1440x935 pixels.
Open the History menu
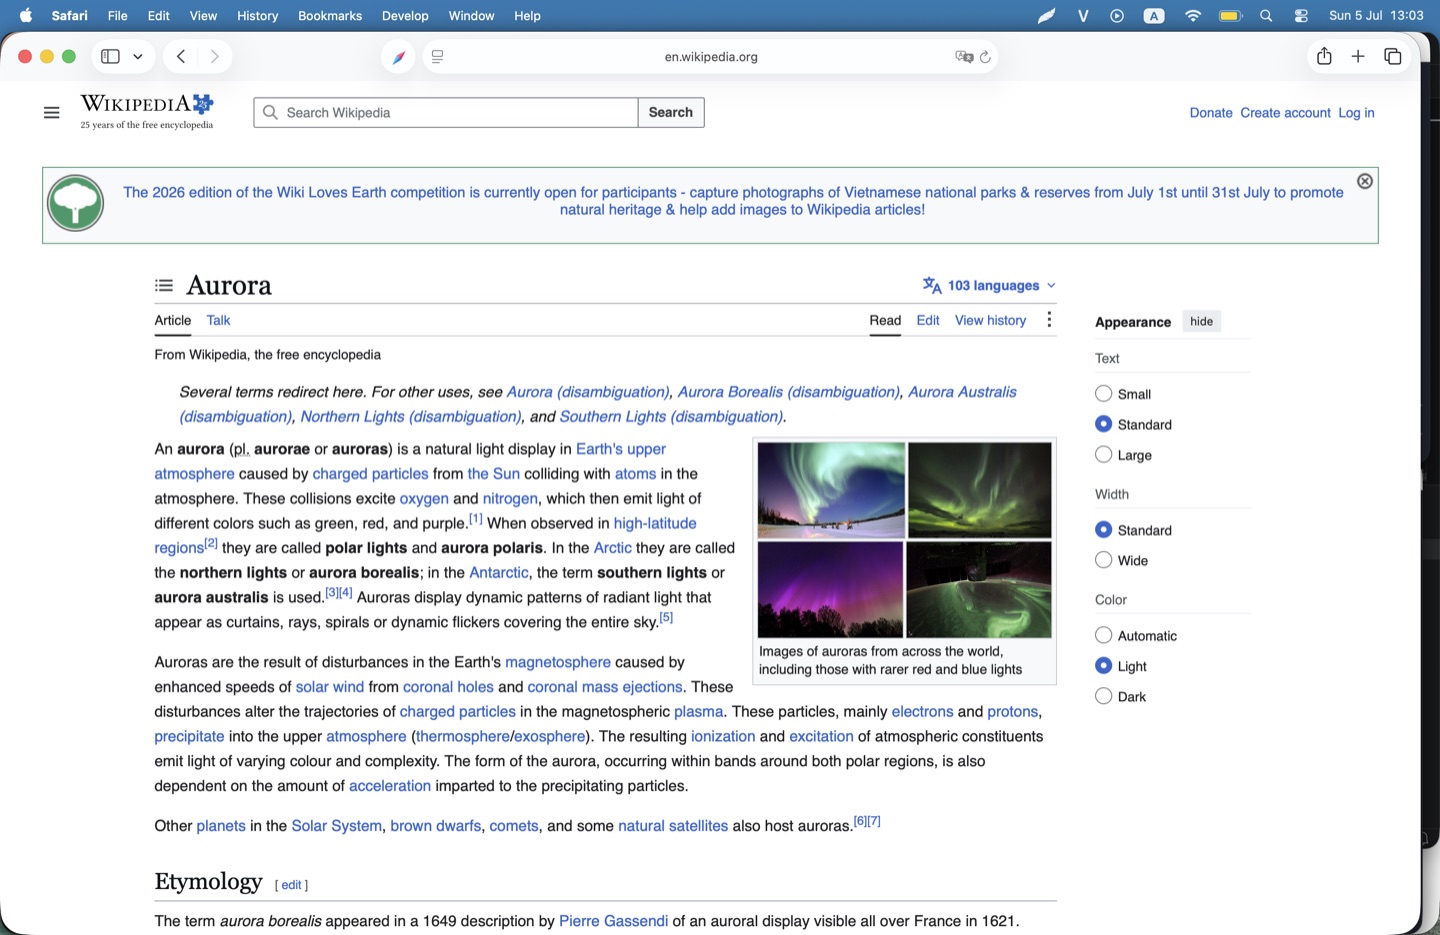[x=257, y=15]
